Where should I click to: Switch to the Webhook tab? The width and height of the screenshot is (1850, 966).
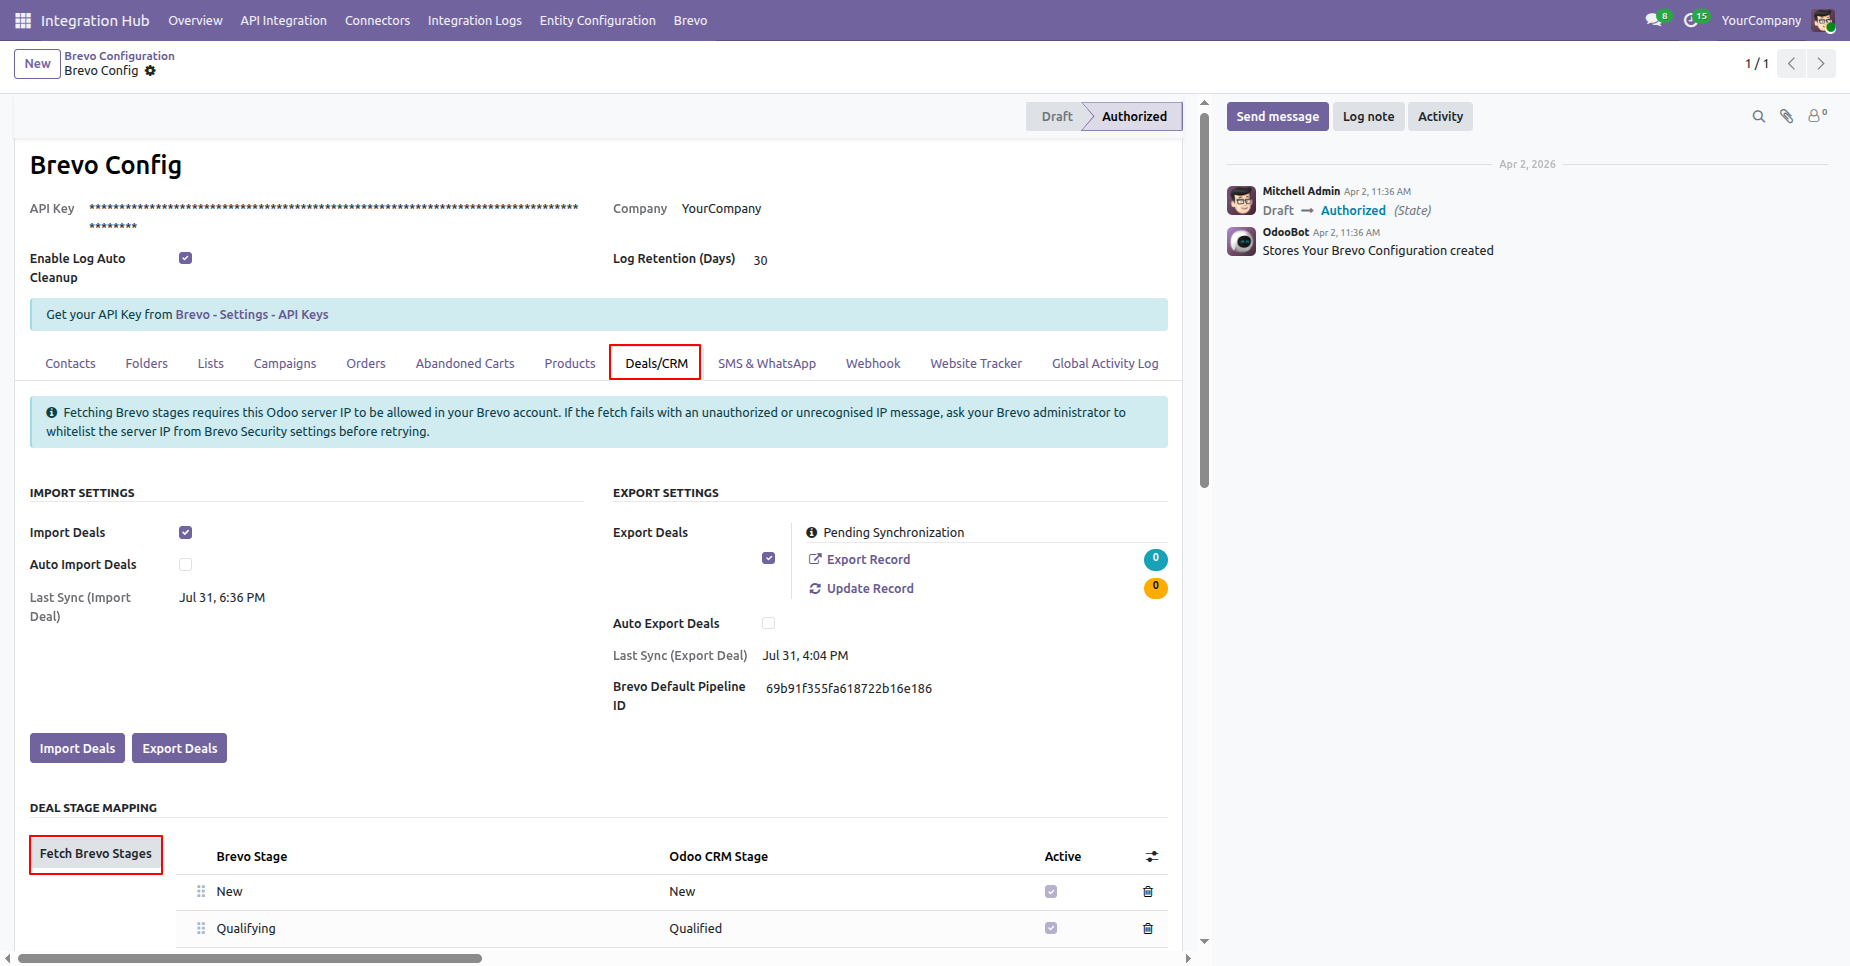873,363
